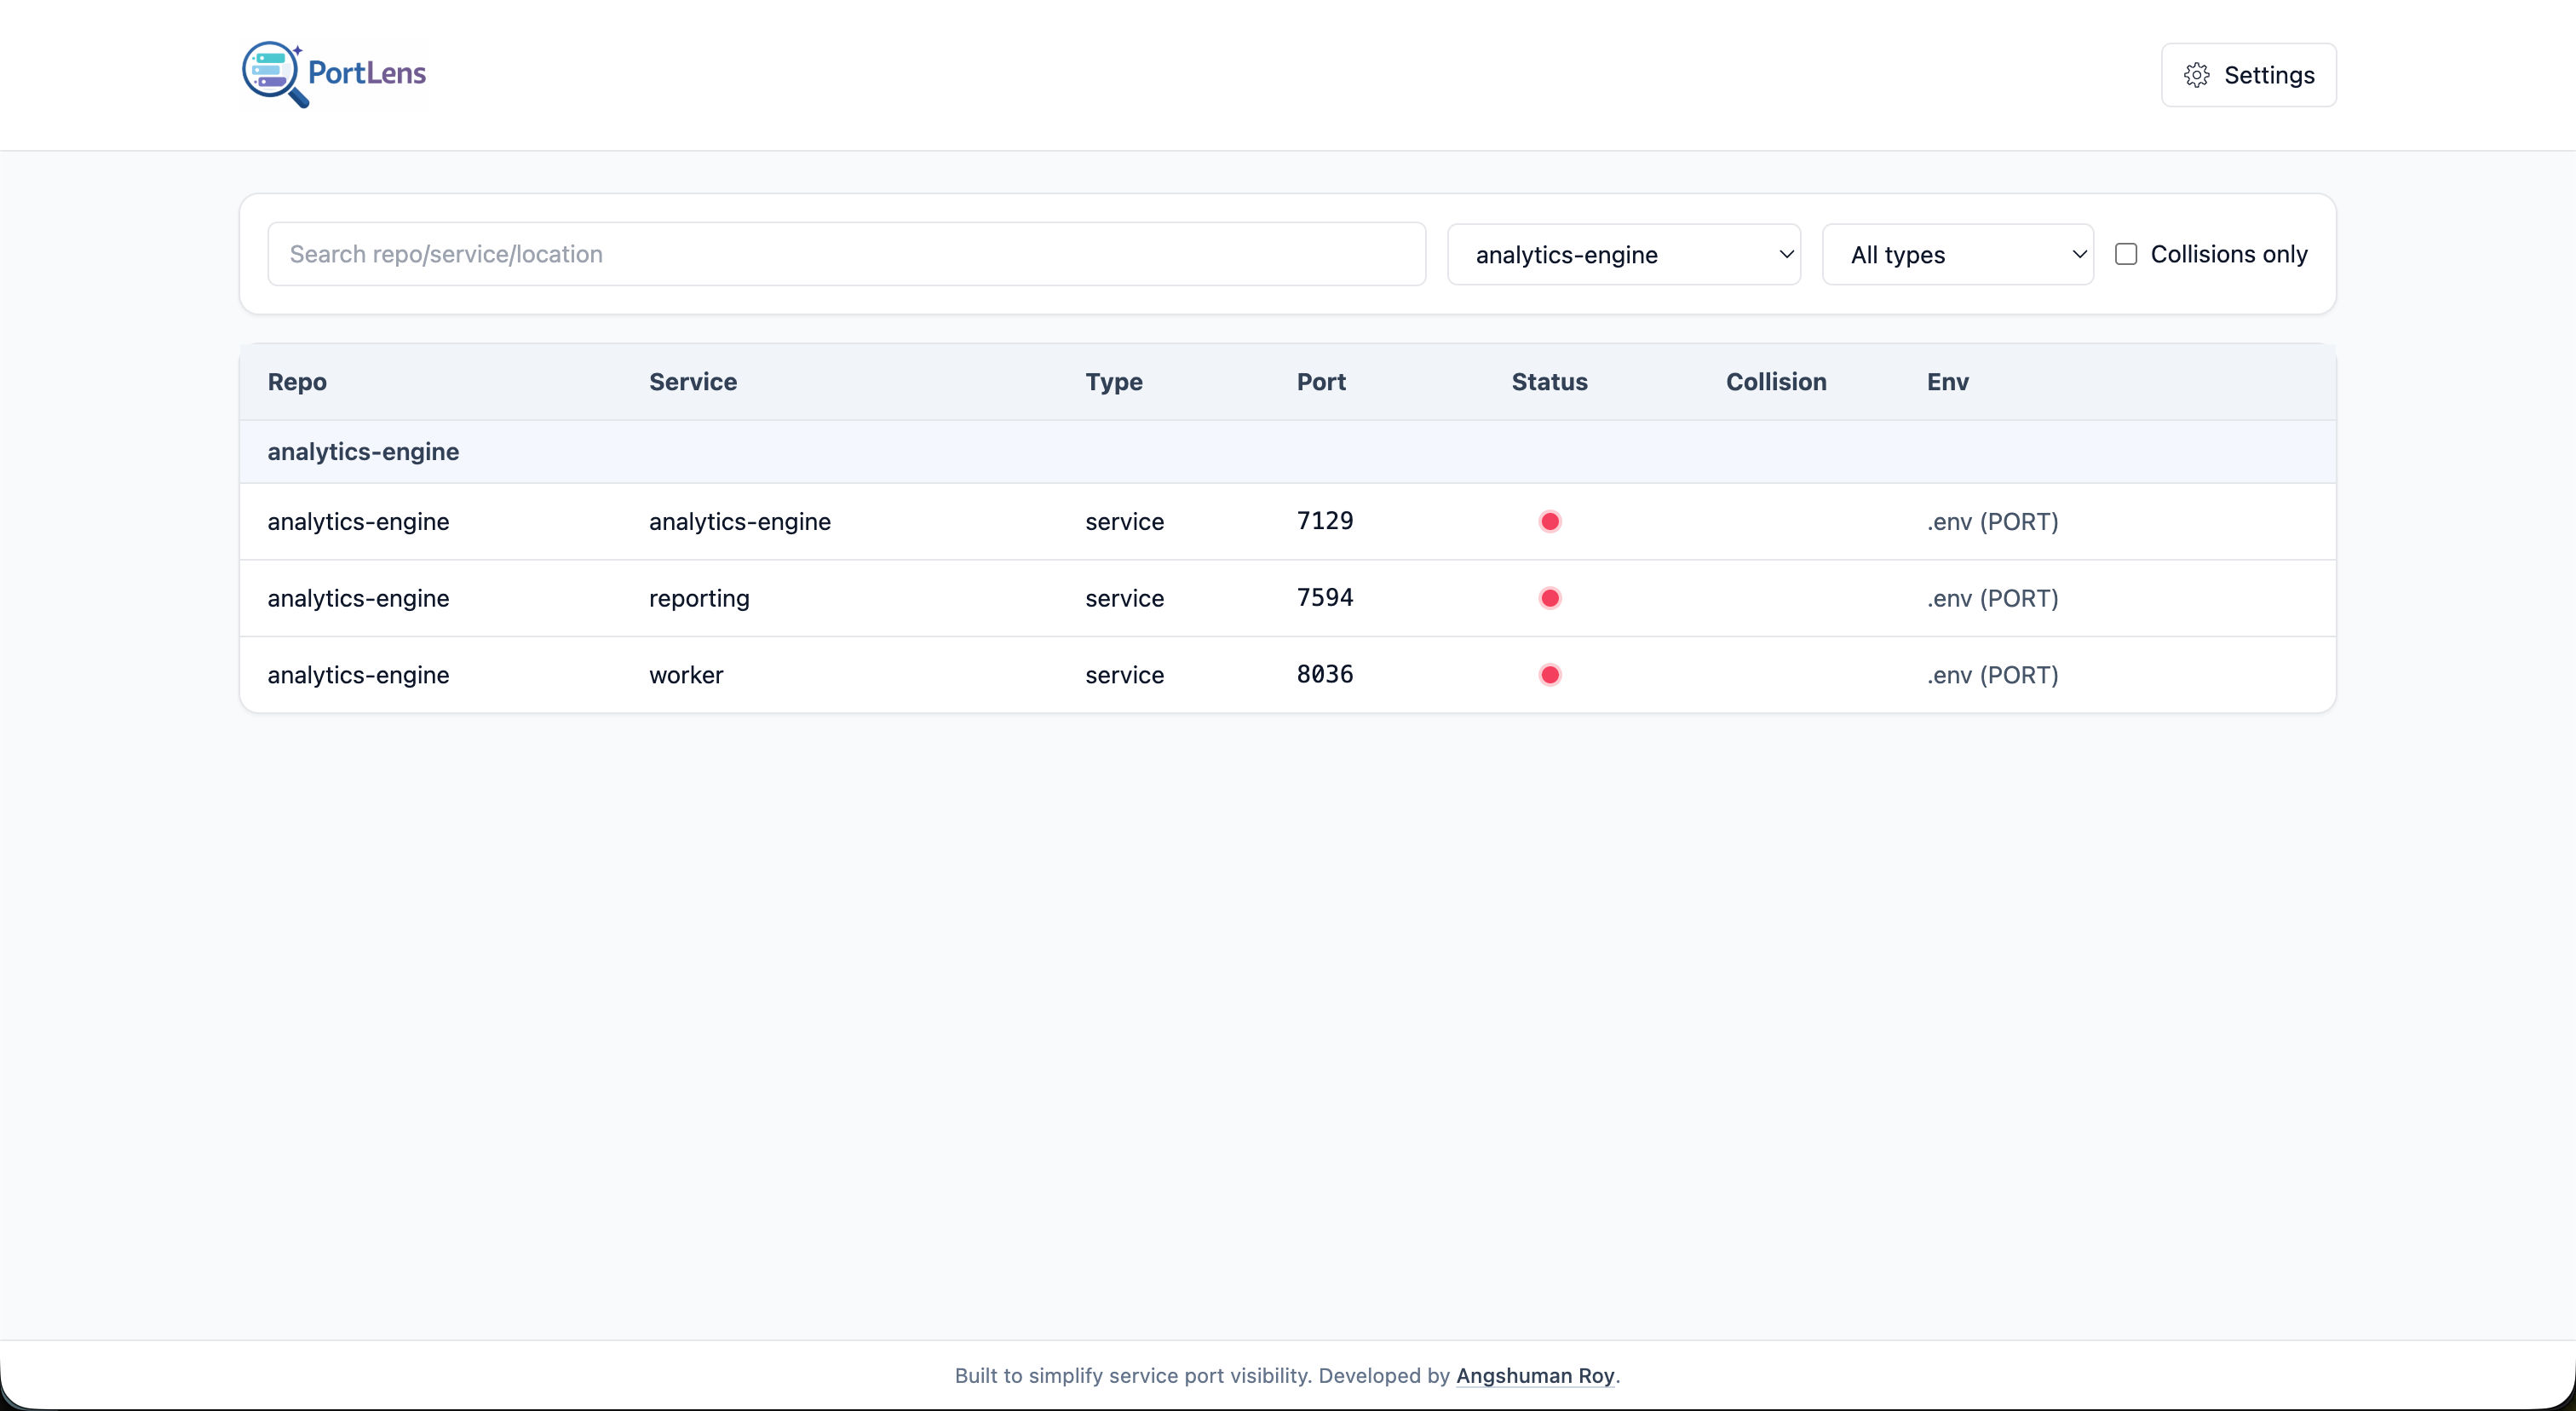Screen dimensions: 2576x1411
Task: Click the red status dot for worker service
Action: point(1550,675)
